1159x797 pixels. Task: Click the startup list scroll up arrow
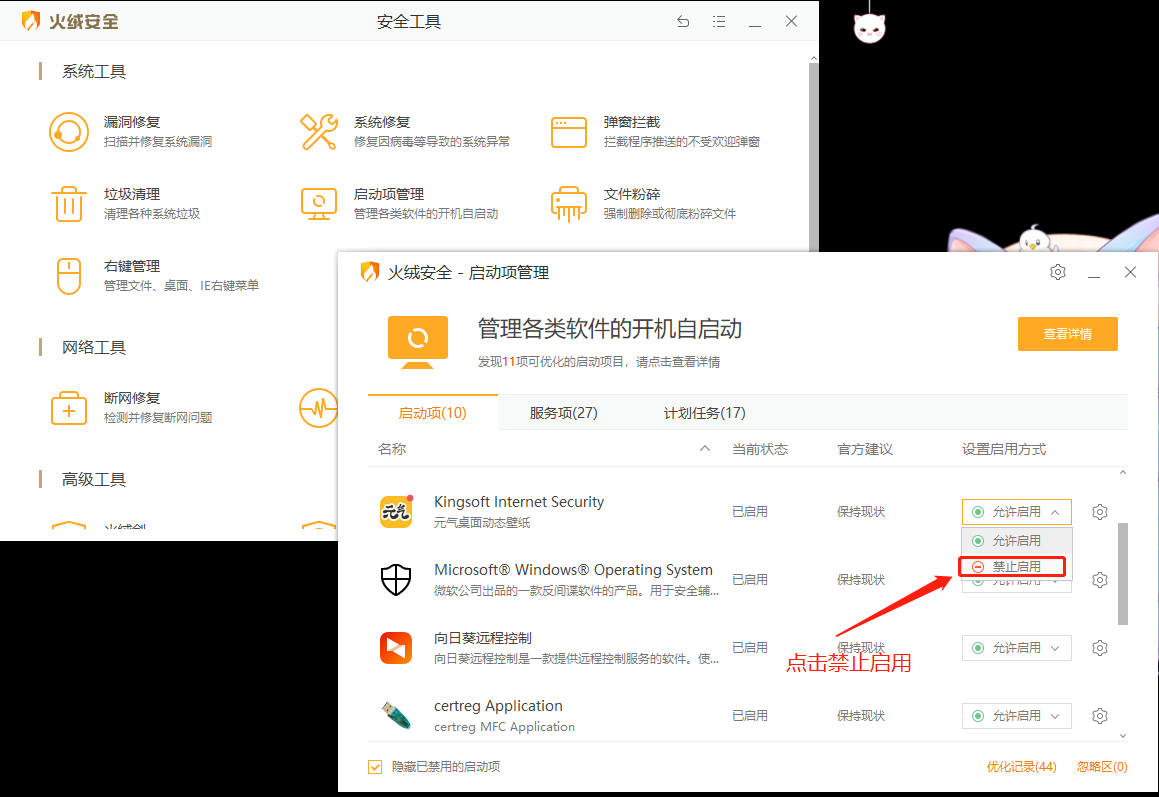[1123, 472]
